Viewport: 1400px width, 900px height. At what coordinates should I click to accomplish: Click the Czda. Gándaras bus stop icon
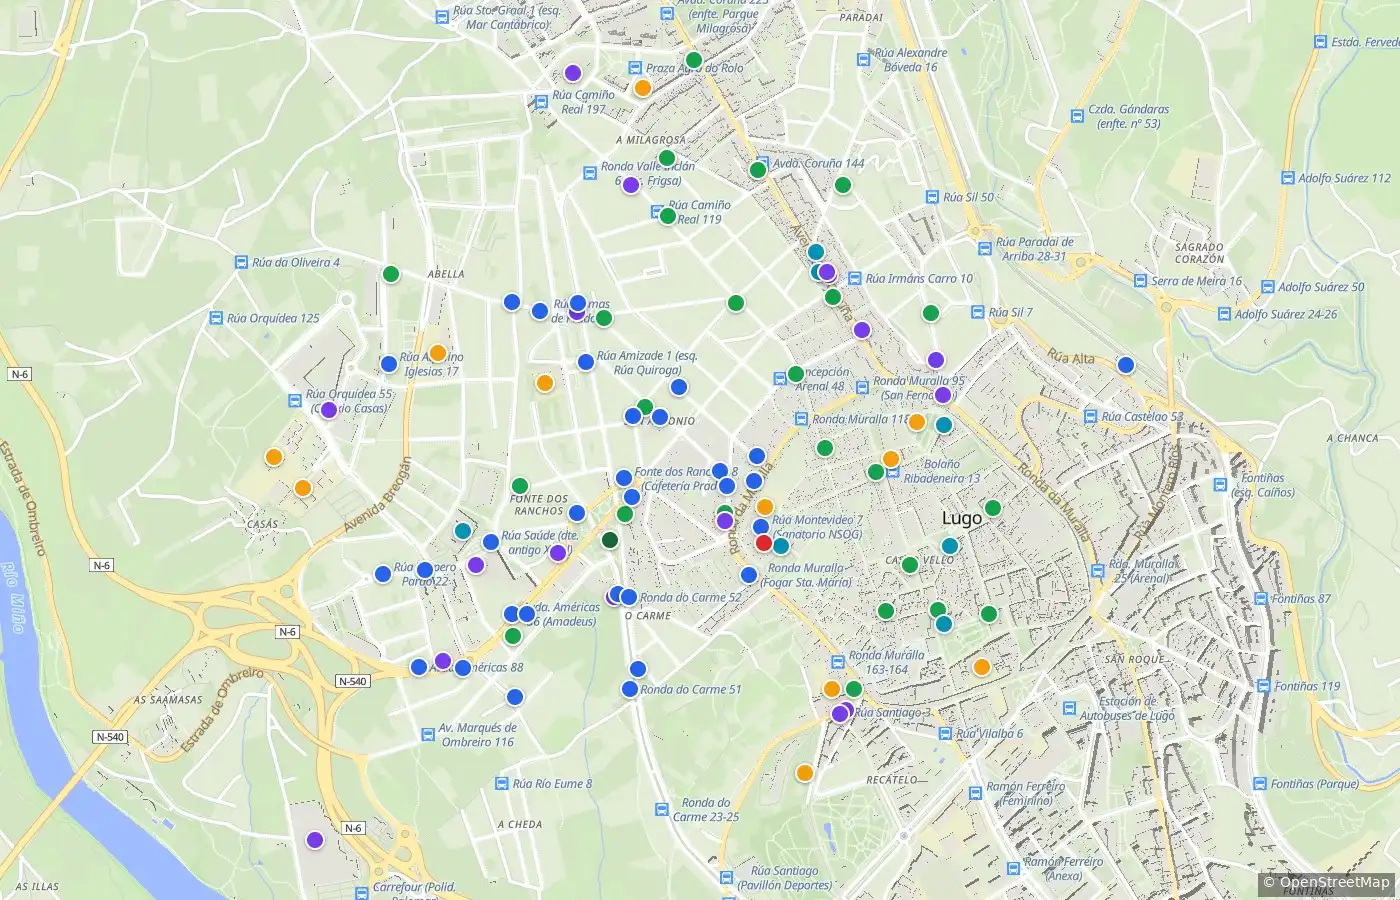(x=1077, y=116)
